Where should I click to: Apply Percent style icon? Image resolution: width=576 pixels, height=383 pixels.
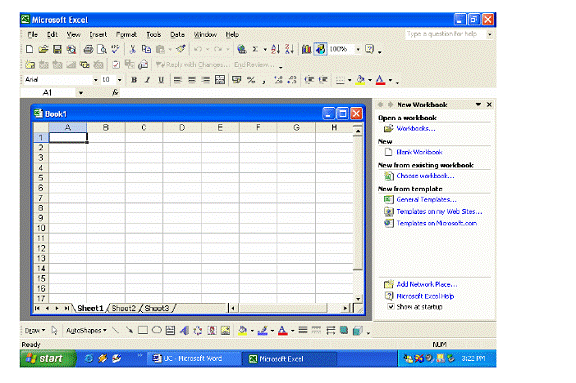251,80
